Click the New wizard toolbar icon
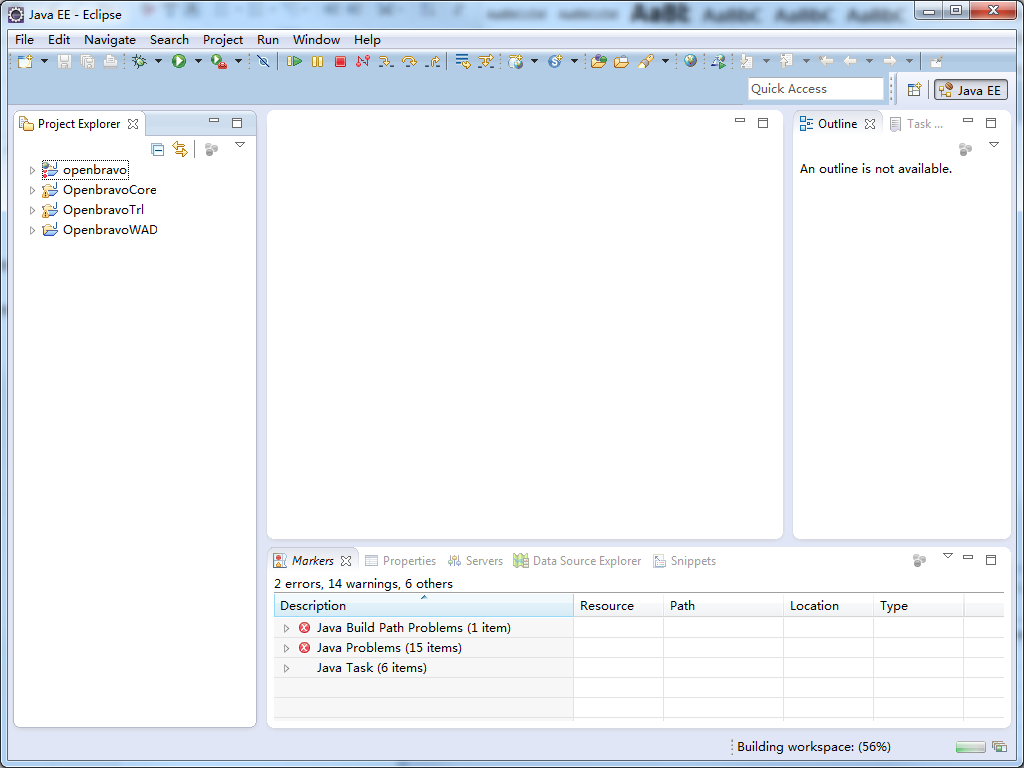 (x=25, y=61)
